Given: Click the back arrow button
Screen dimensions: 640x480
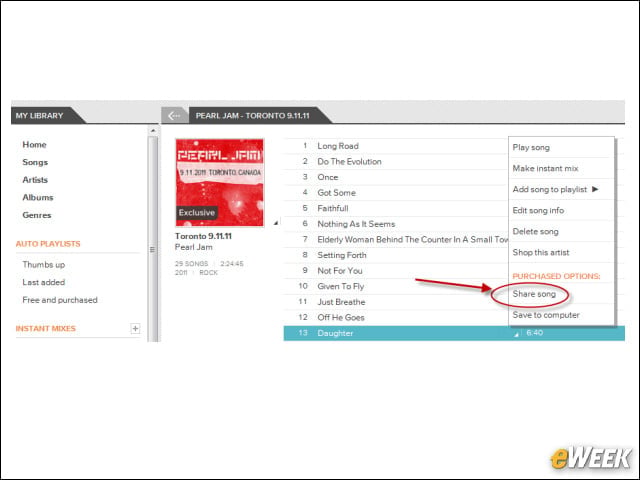Looking at the screenshot, I should (x=175, y=116).
